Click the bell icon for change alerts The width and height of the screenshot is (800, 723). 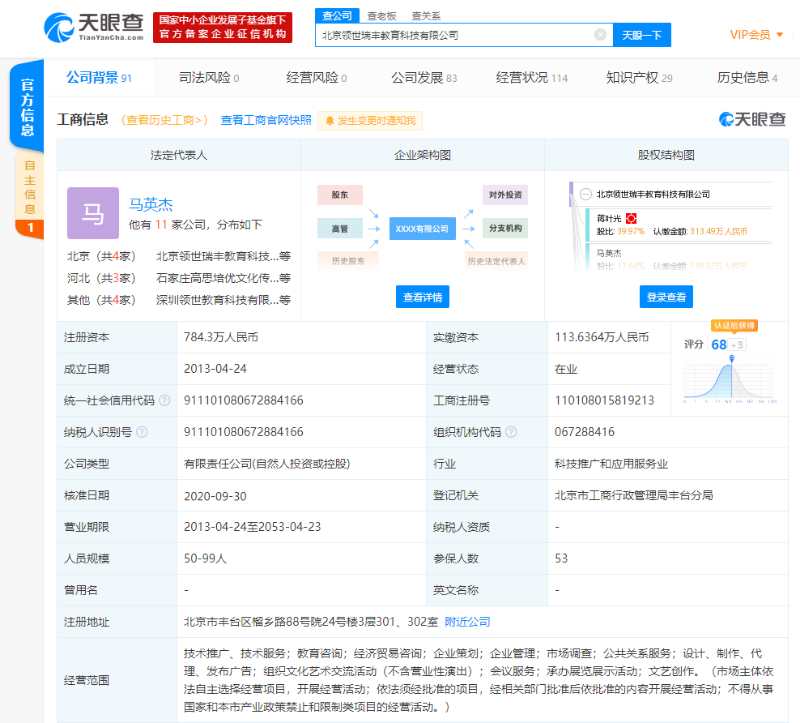330,121
